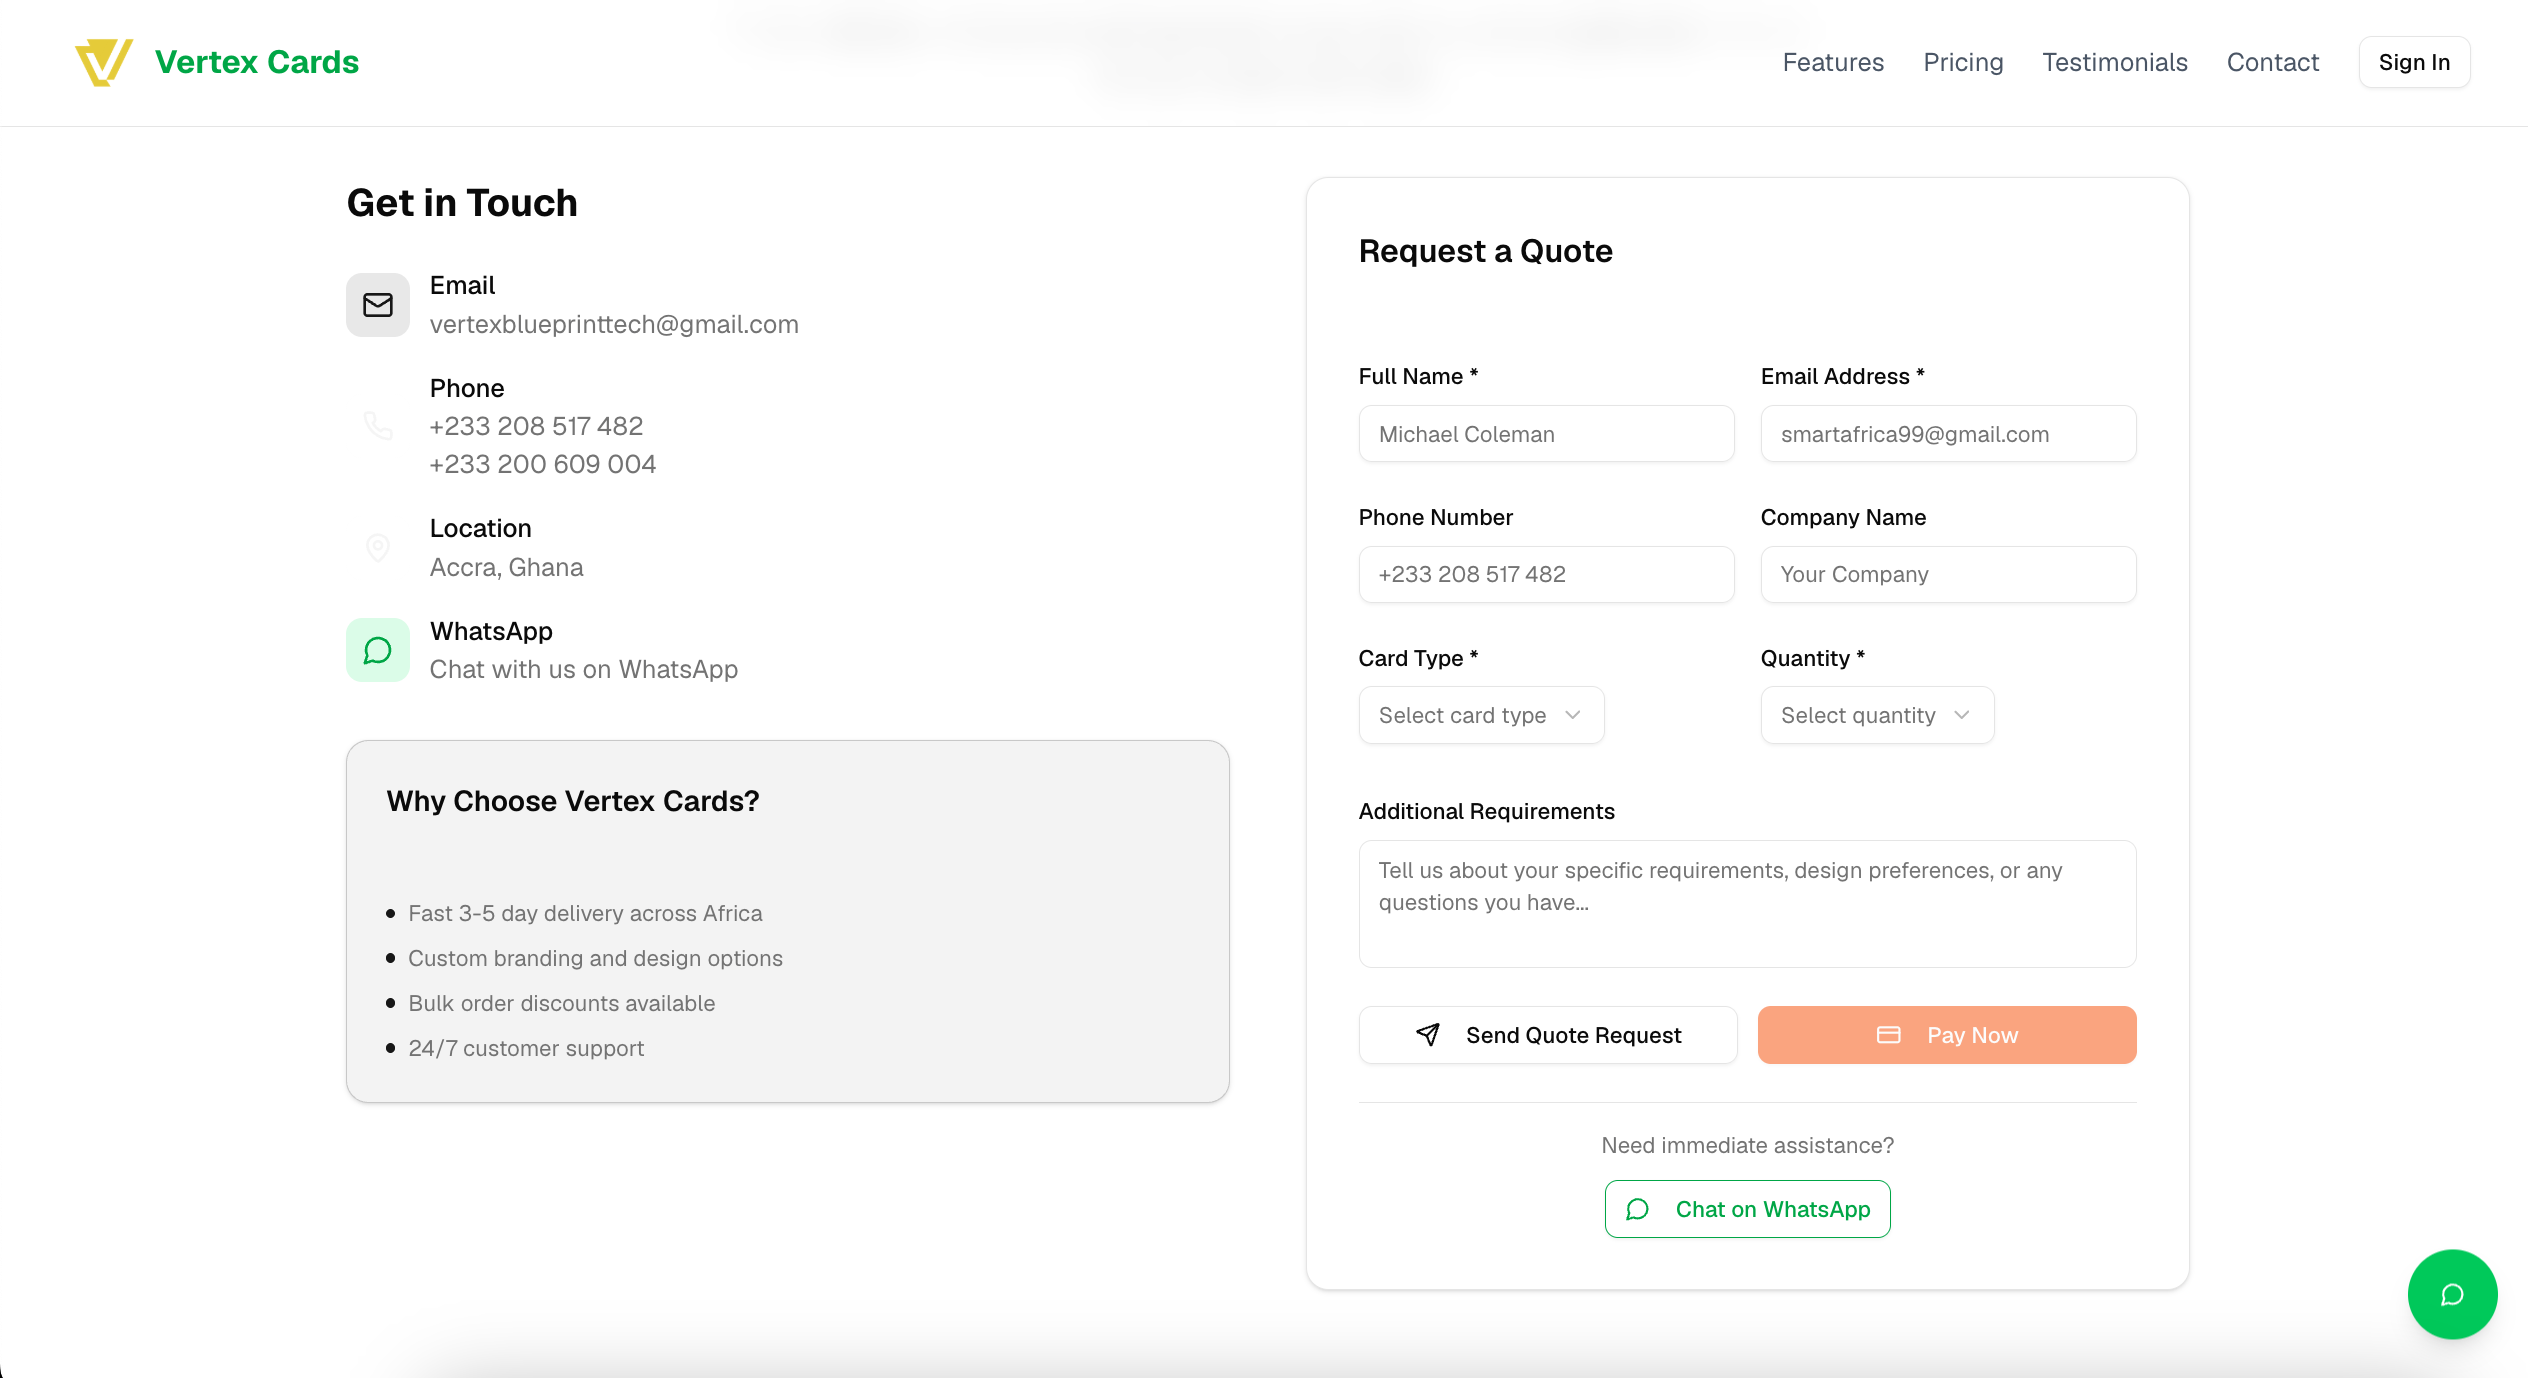Click Chat on WhatsApp button

pos(1746,1209)
